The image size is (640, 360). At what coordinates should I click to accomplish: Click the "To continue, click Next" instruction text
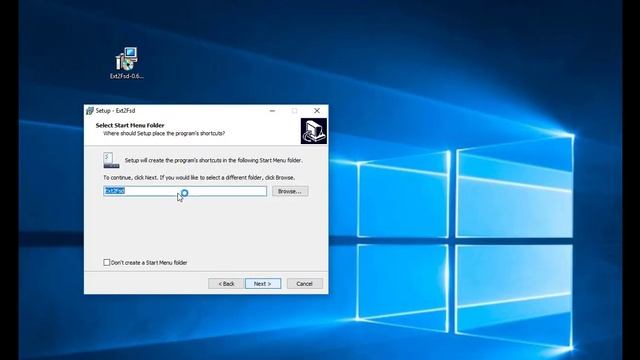point(199,178)
